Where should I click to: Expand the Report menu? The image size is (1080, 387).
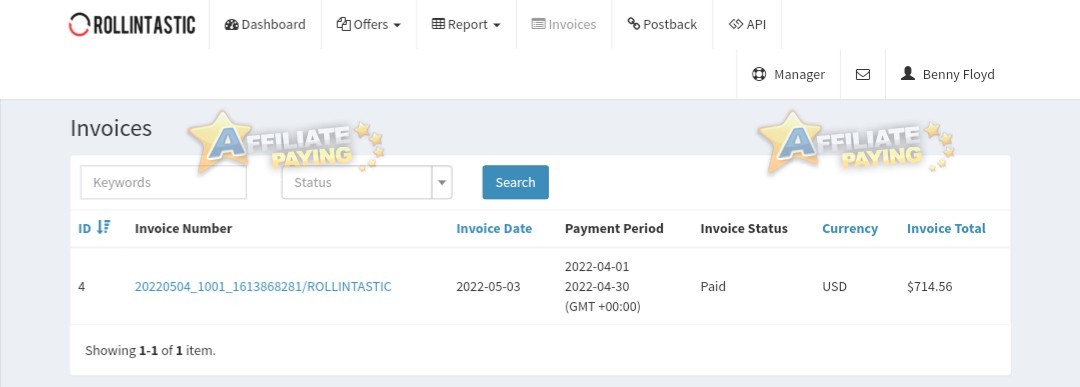pyautogui.click(x=466, y=24)
